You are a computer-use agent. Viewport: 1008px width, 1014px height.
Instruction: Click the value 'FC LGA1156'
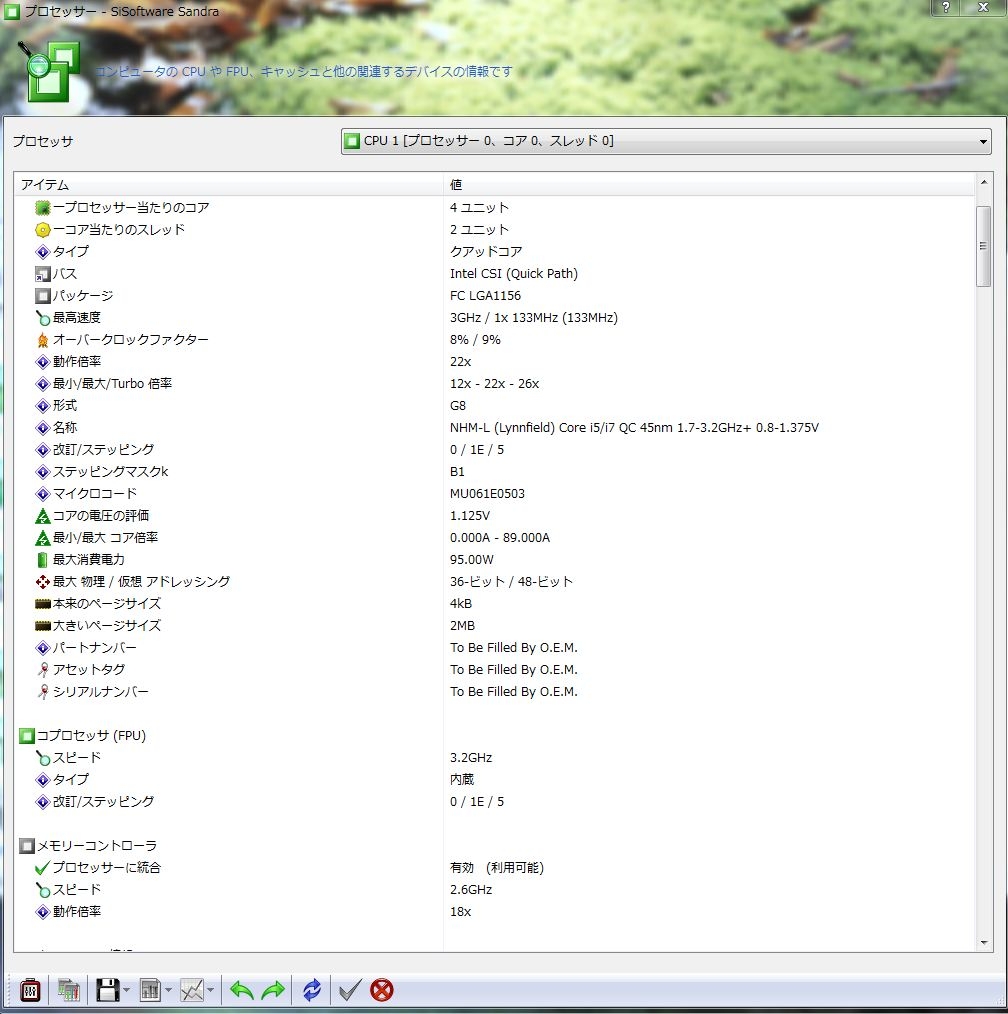click(486, 296)
